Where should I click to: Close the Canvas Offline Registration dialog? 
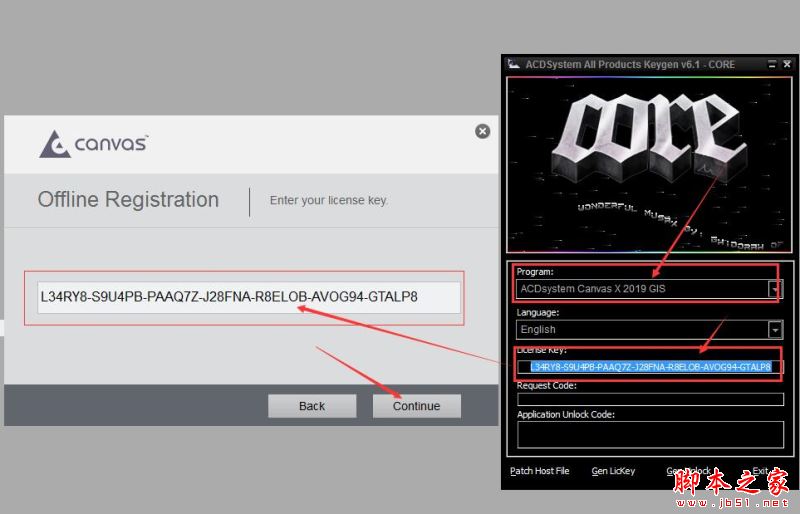pyautogui.click(x=482, y=131)
